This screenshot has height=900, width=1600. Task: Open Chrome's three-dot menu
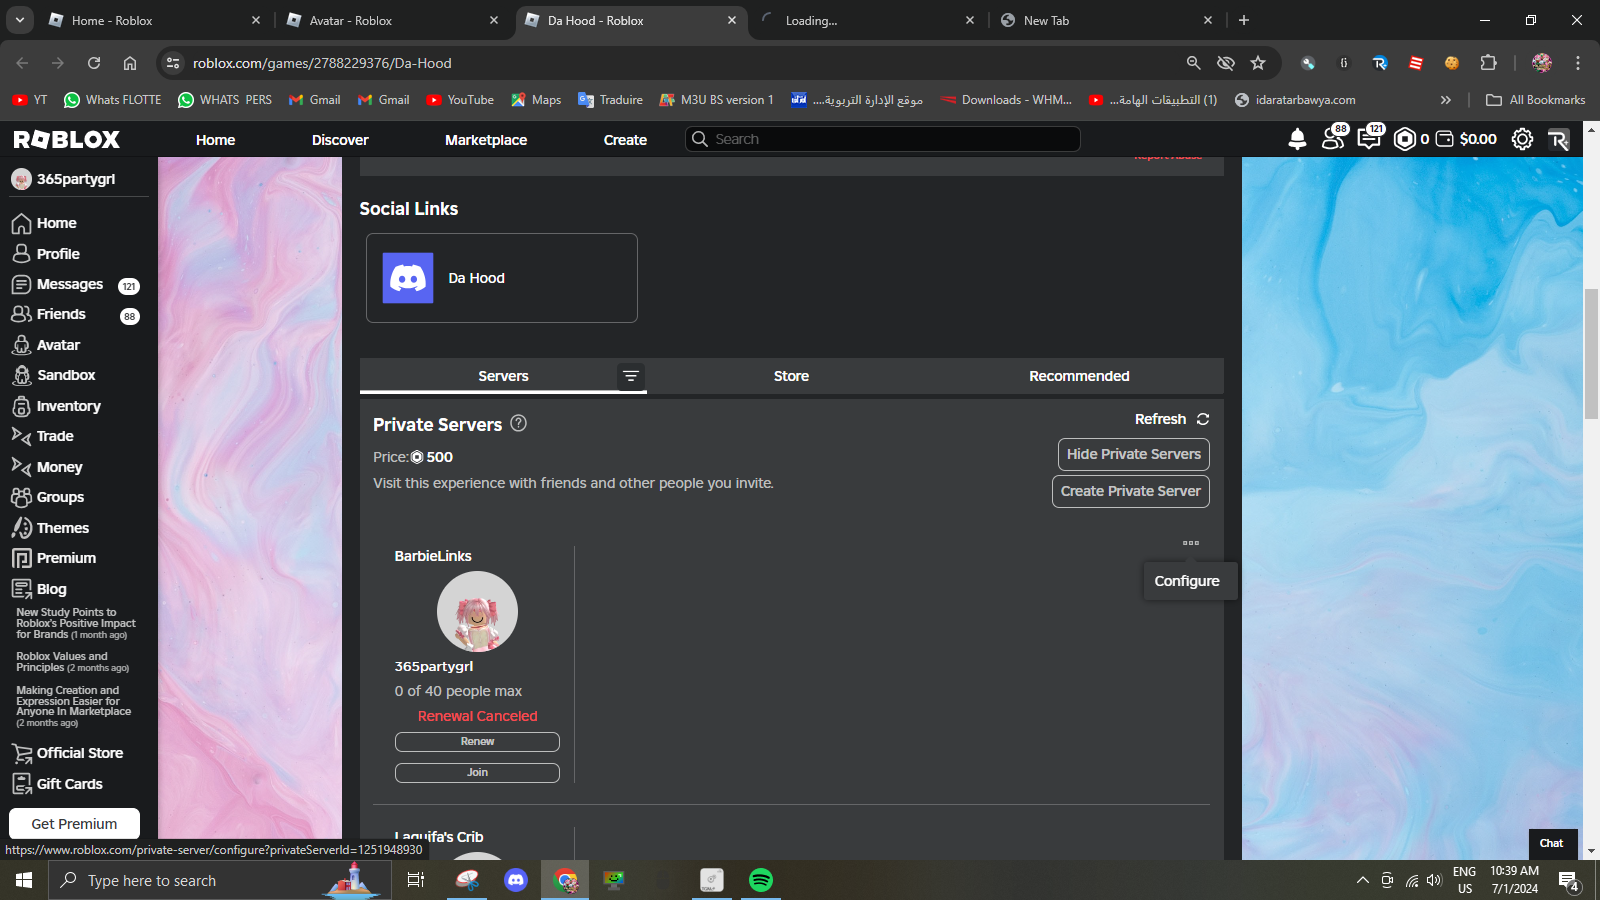tap(1578, 63)
